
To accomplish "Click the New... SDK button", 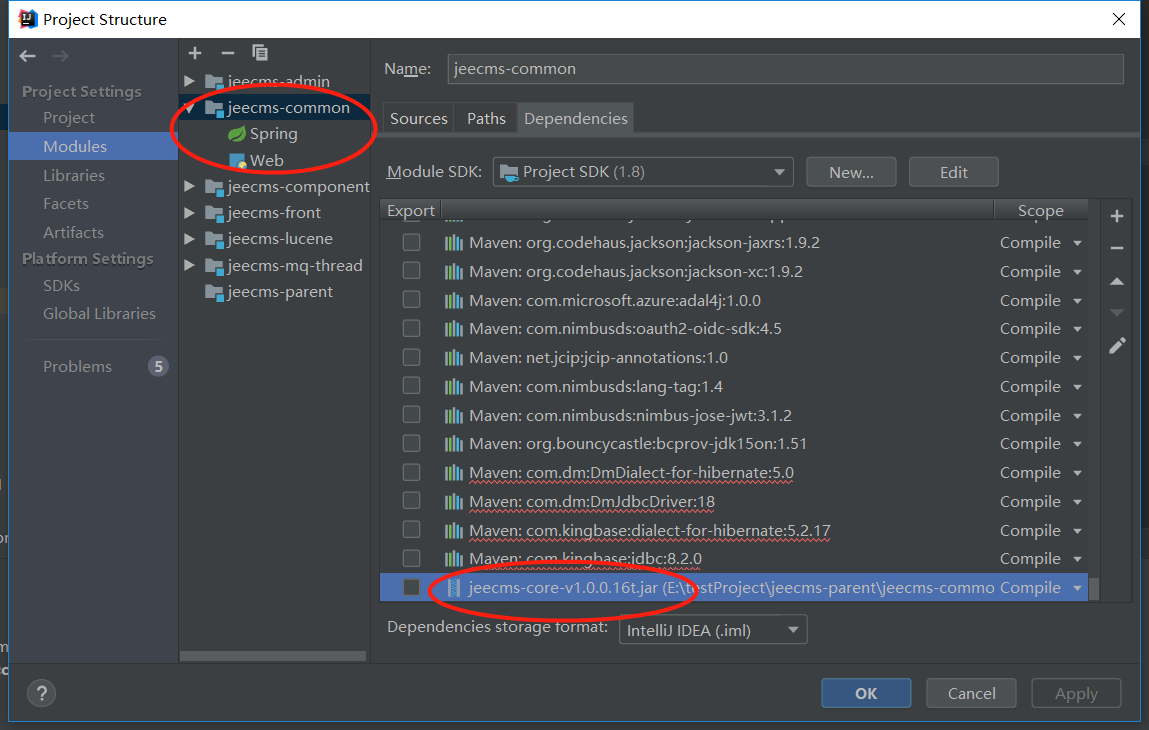I will [851, 172].
